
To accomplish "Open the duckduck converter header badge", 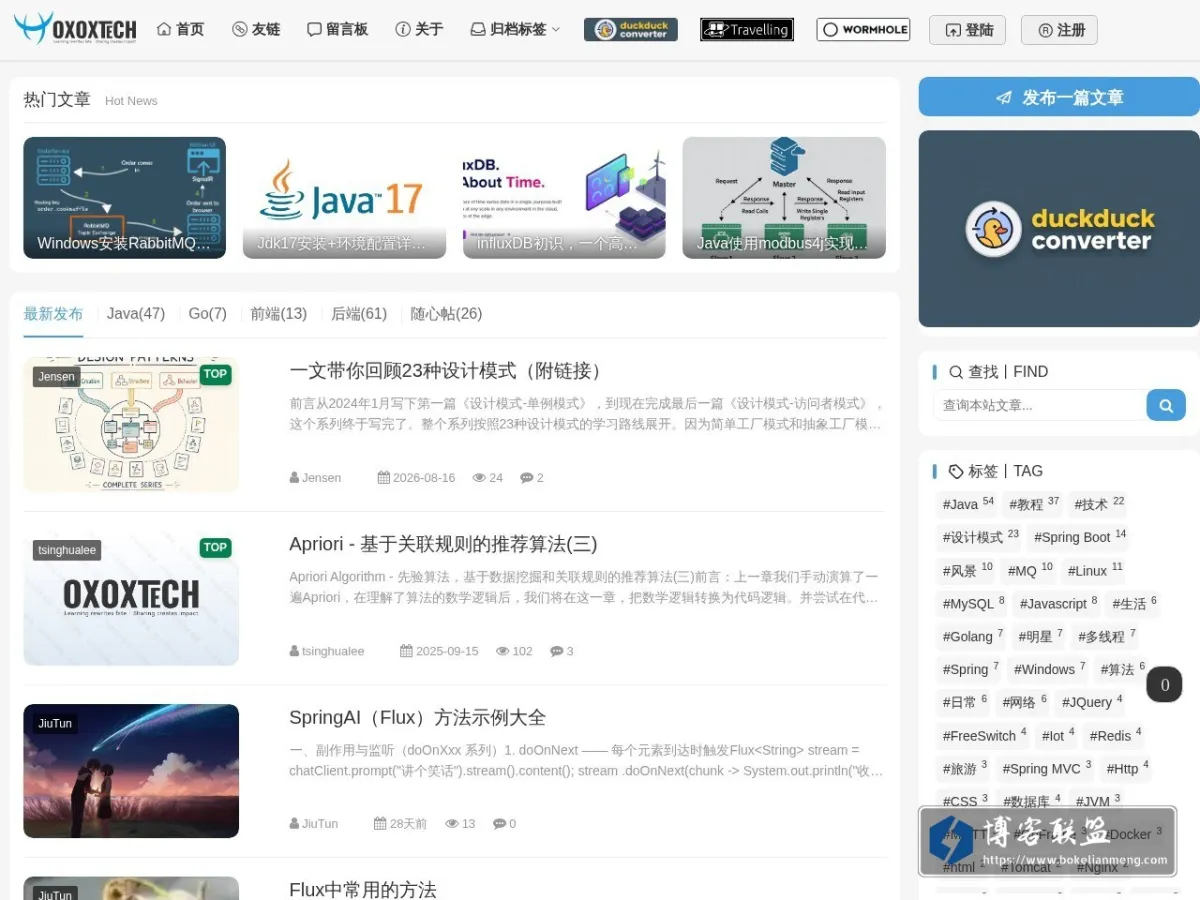I will tap(631, 30).
